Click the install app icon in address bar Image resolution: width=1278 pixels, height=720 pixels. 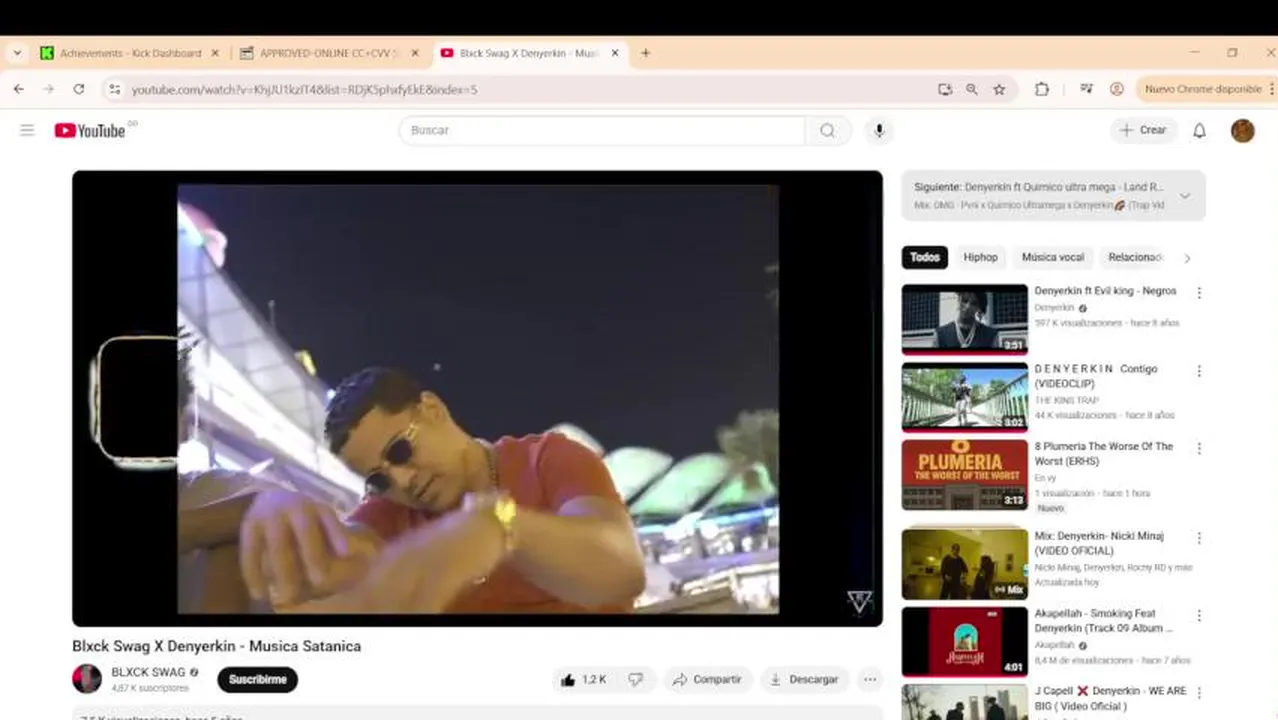tap(945, 89)
